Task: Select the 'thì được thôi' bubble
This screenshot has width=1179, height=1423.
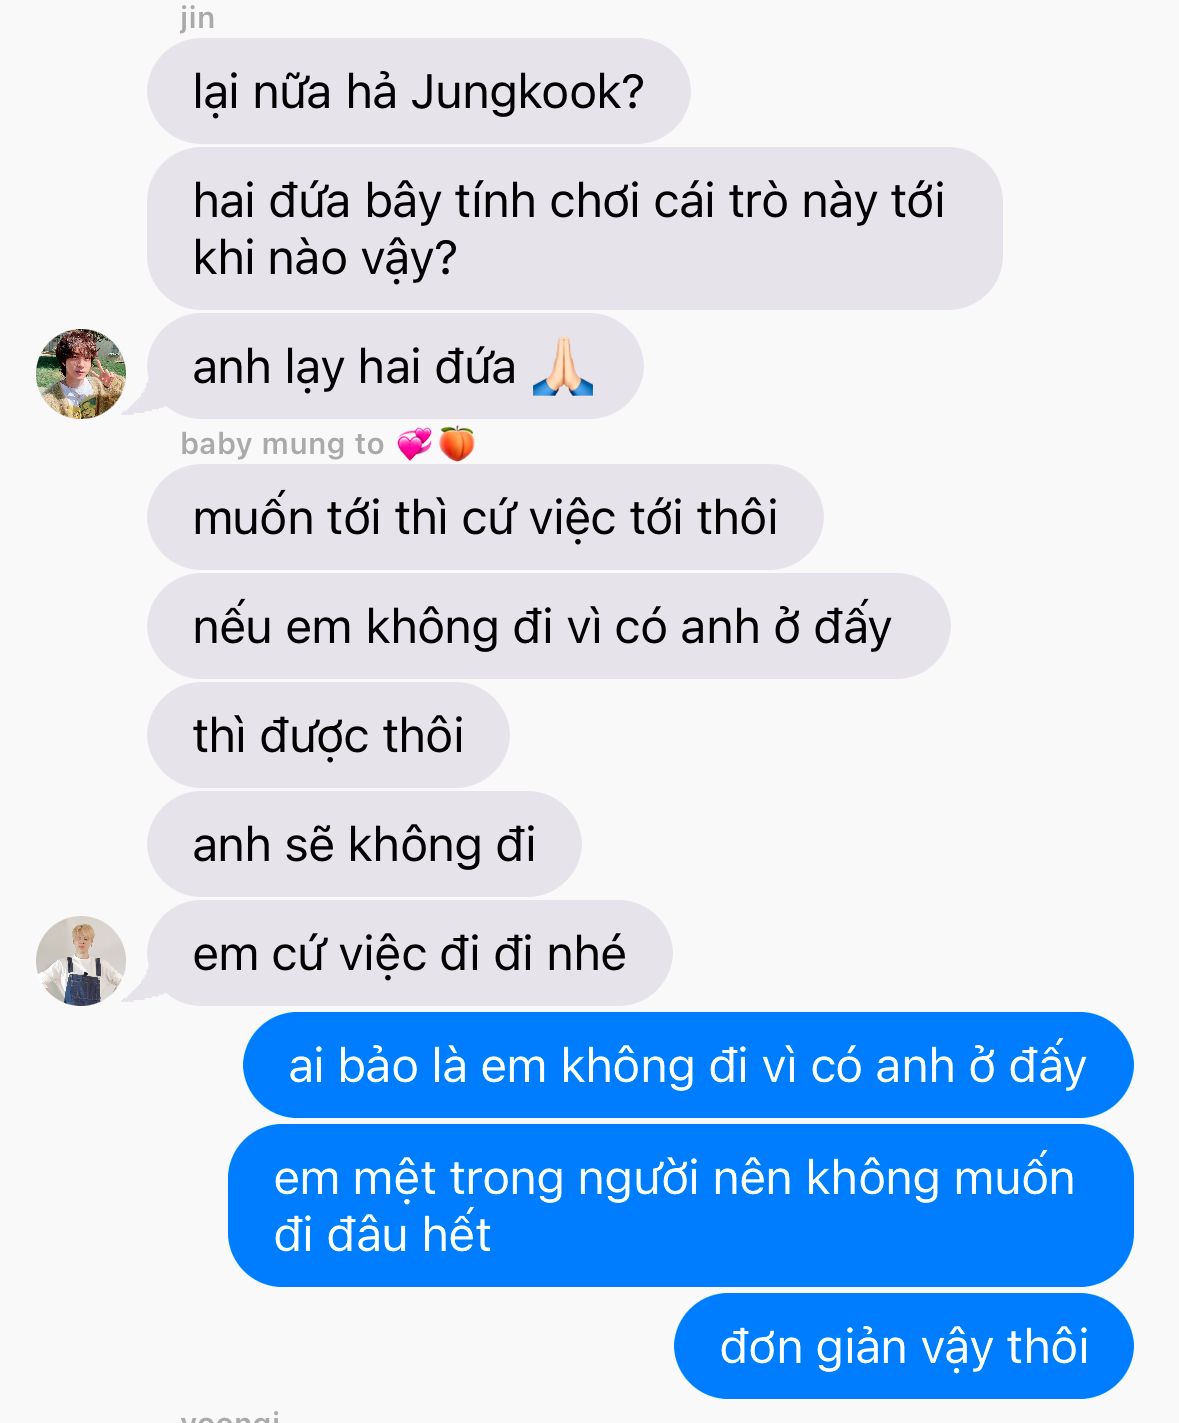Action: [329, 735]
